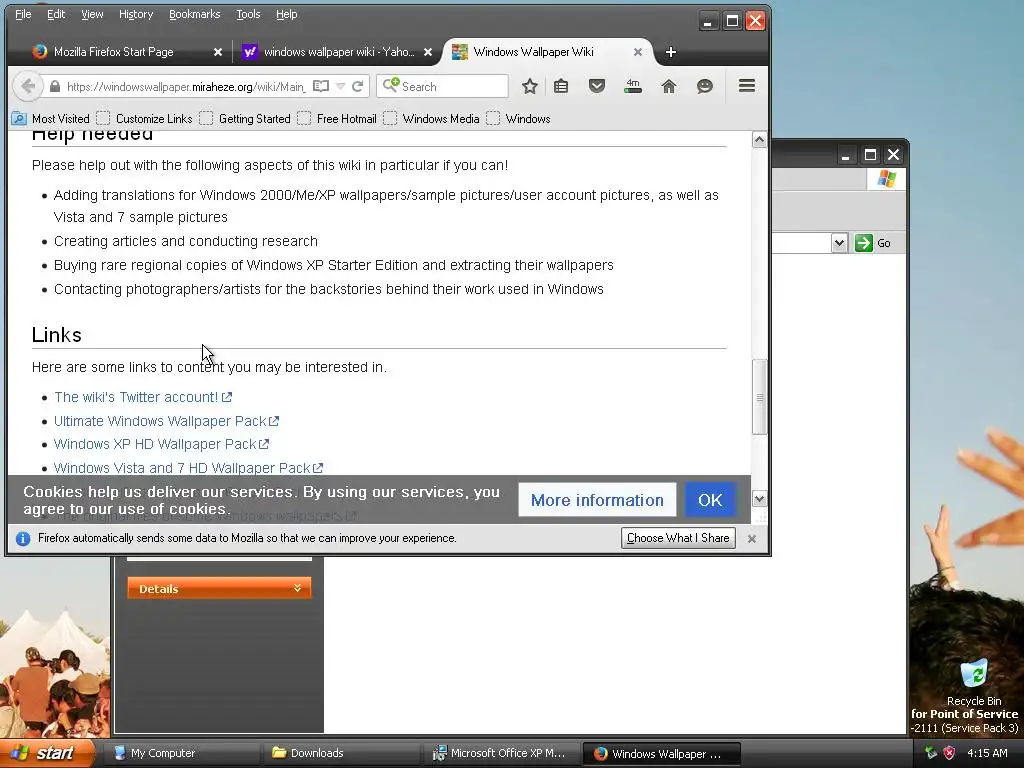This screenshot has height=768, width=1024.
Task: Click Windows flag logo in background window
Action: click(886, 178)
